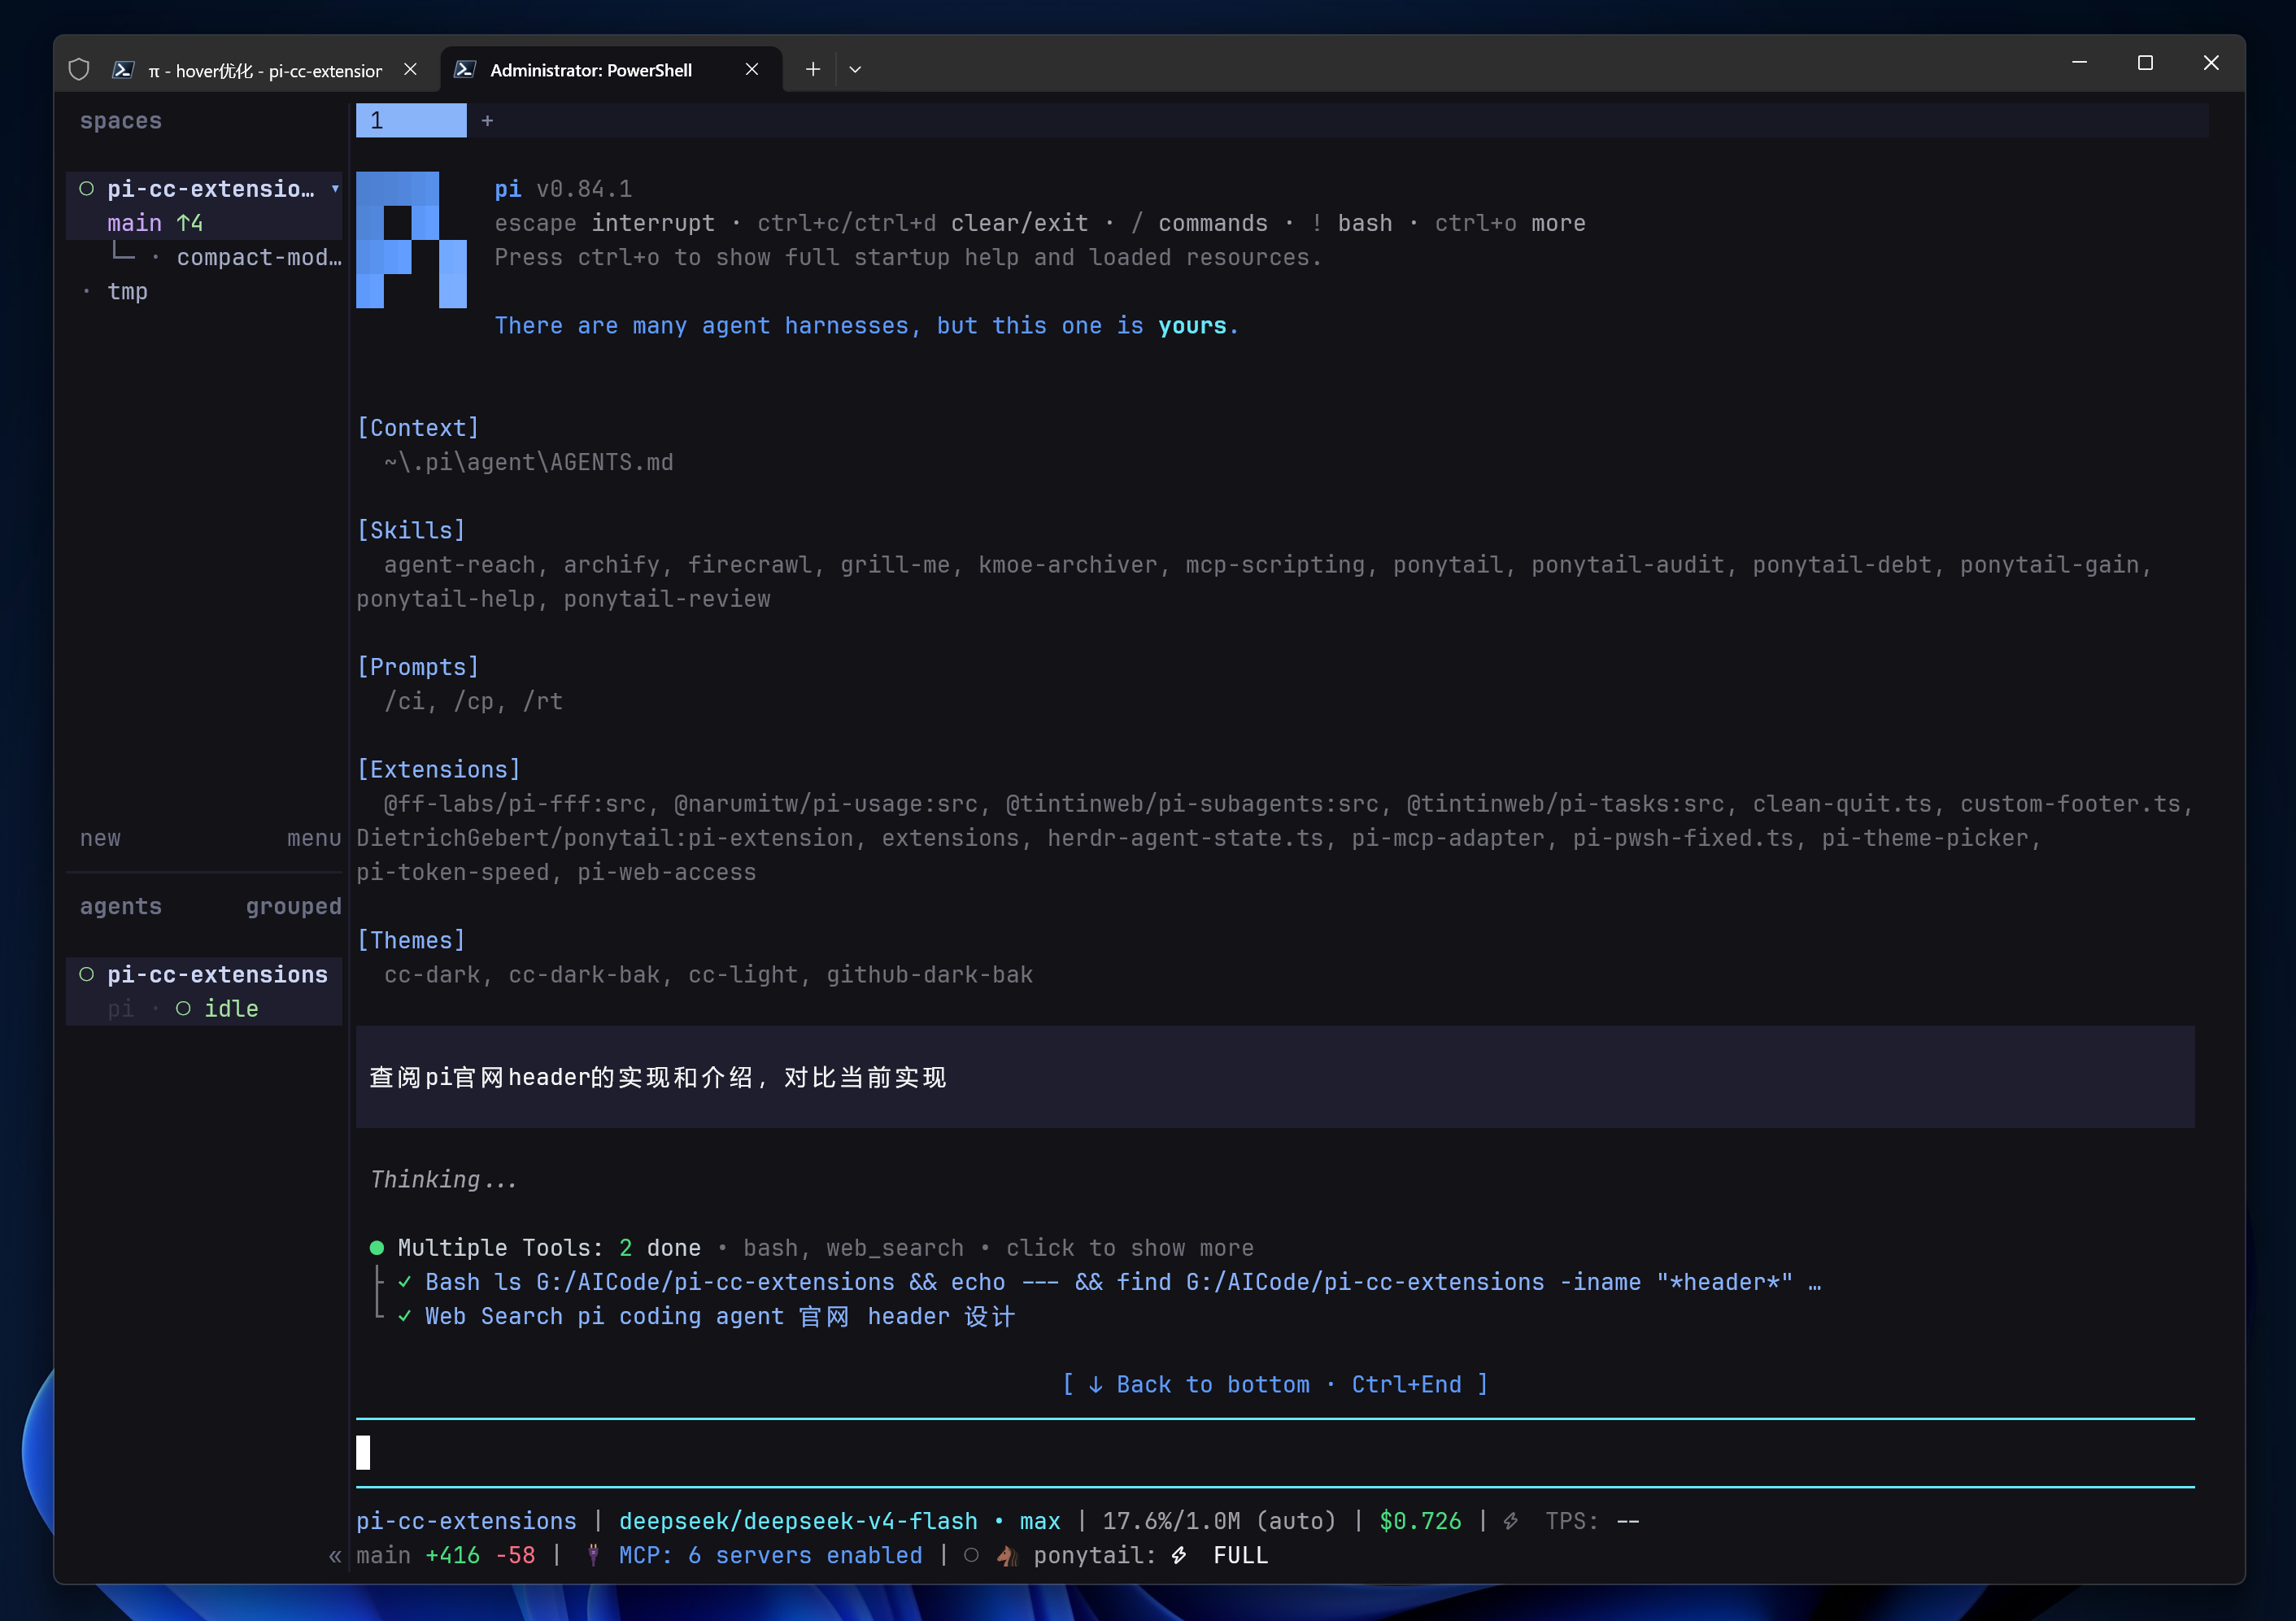Click the spaces panel heading
The width and height of the screenshot is (2296, 1621).
tap(120, 120)
